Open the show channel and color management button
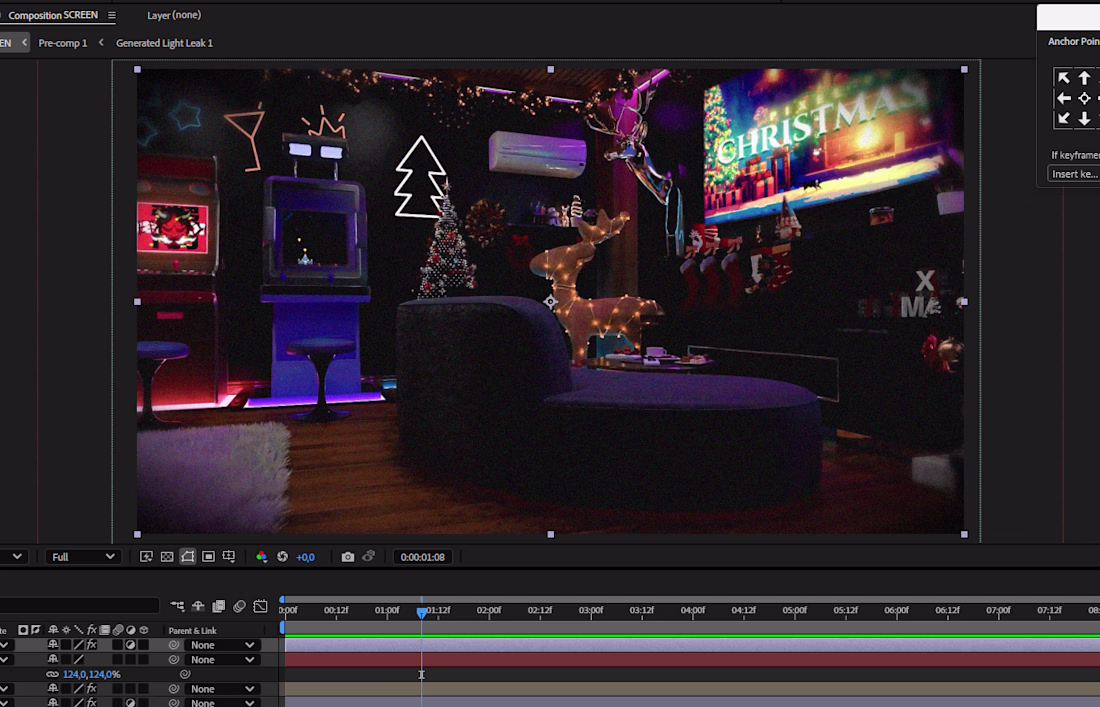Image resolution: width=1100 pixels, height=707 pixels. tap(262, 557)
